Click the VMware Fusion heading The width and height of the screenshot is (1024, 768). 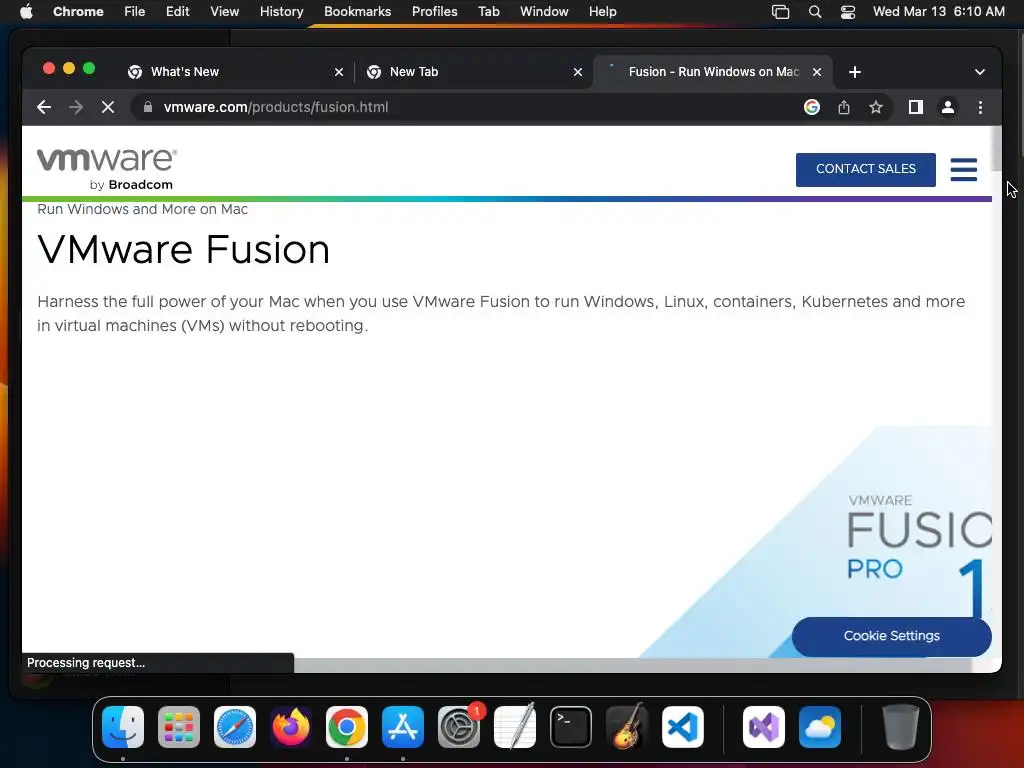point(184,249)
